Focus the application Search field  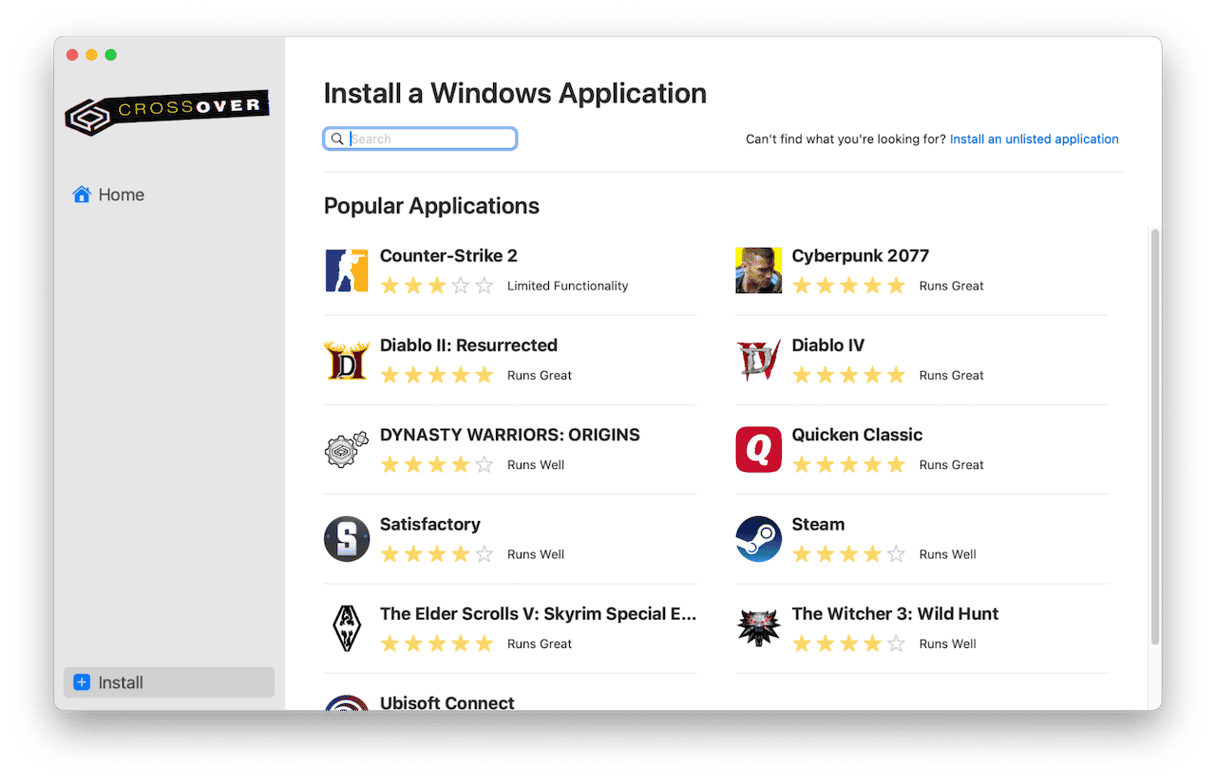click(430, 139)
